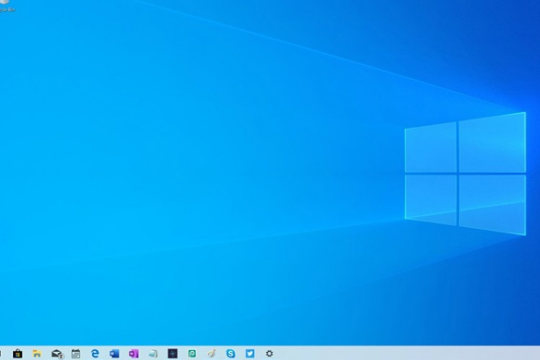Open Settings gear icon in taskbar
The image size is (540, 360).
pos(269,353)
